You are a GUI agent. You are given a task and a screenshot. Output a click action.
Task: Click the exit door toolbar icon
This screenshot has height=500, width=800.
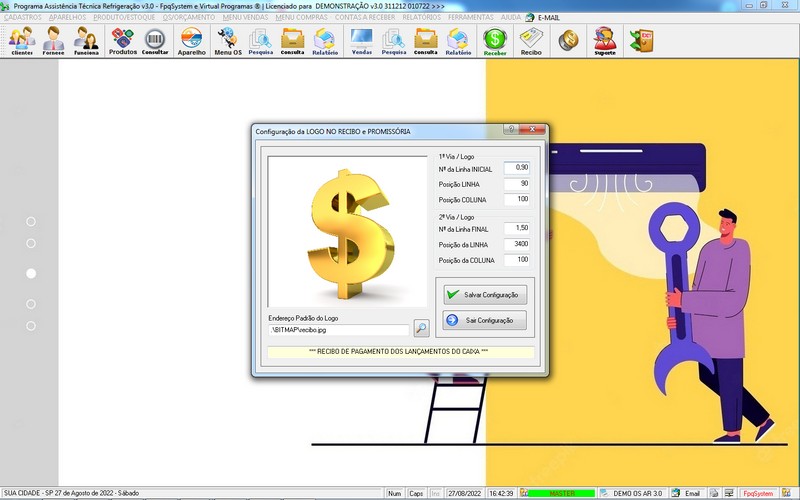(x=641, y=40)
